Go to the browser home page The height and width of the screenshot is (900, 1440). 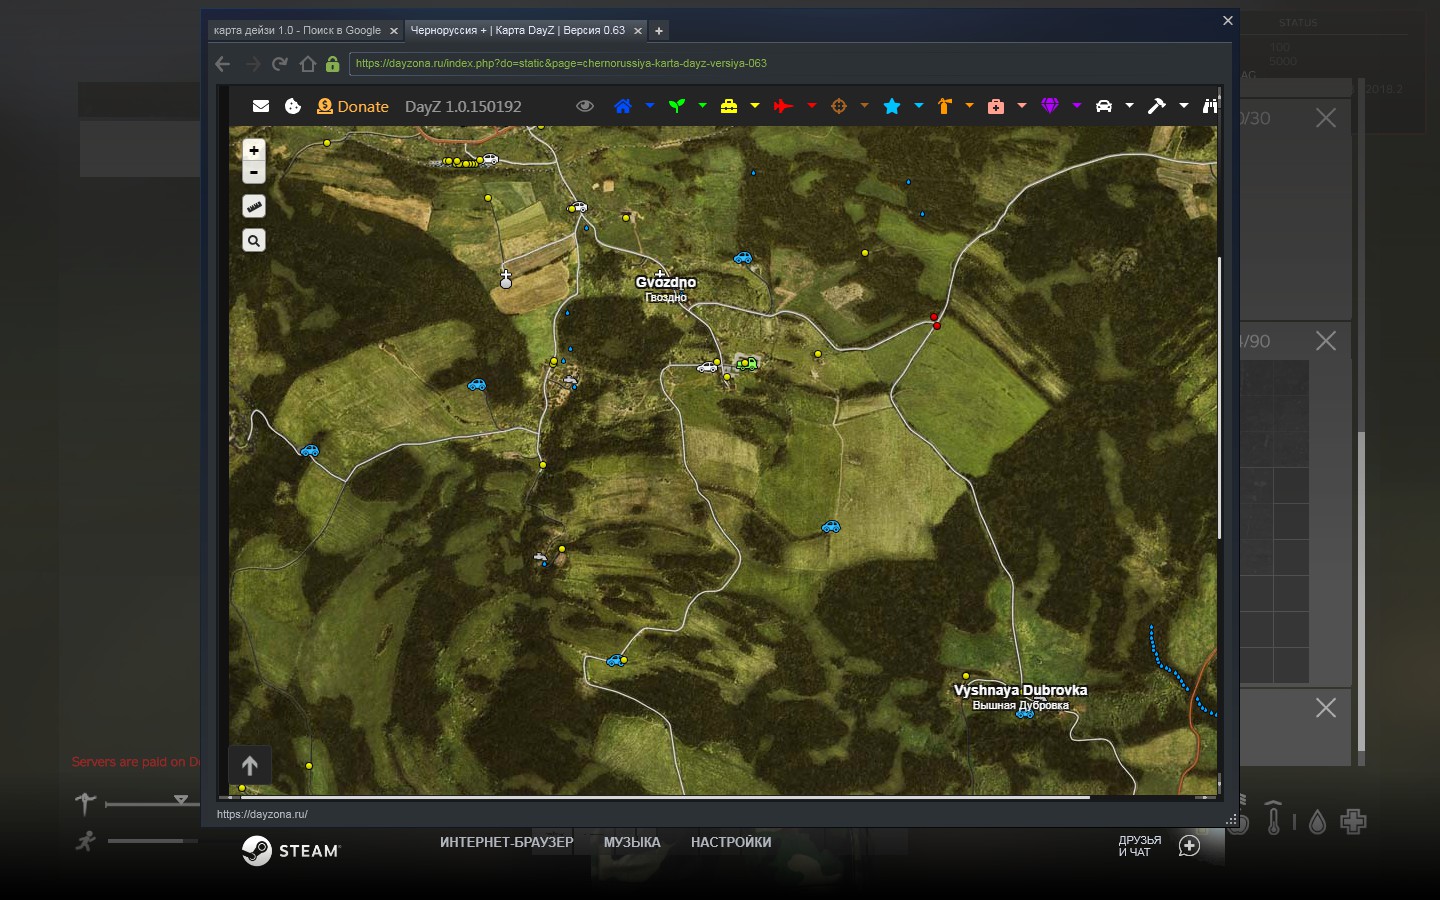pyautogui.click(x=308, y=64)
